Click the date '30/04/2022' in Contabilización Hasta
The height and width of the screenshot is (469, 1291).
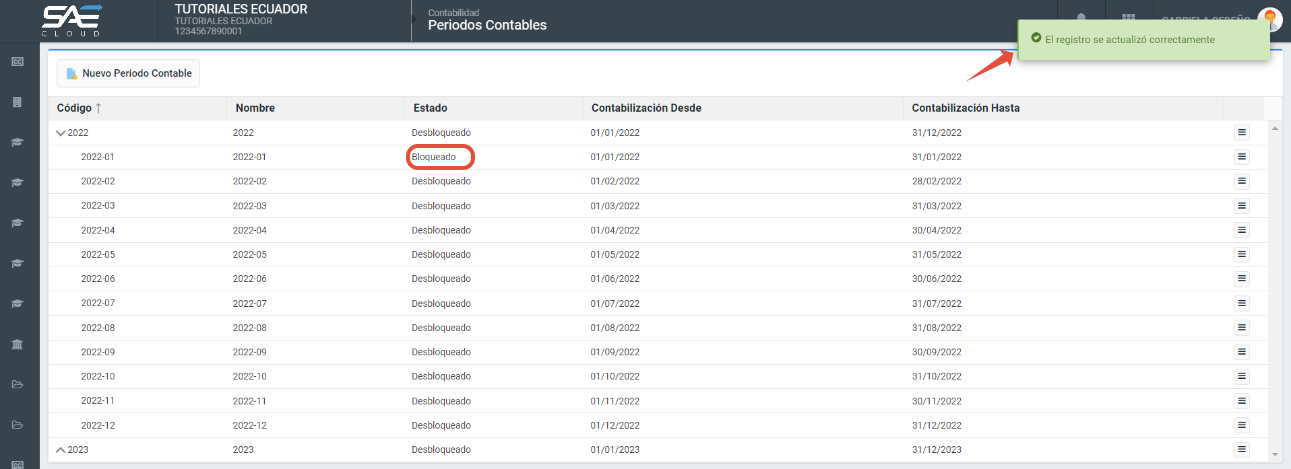[937, 230]
